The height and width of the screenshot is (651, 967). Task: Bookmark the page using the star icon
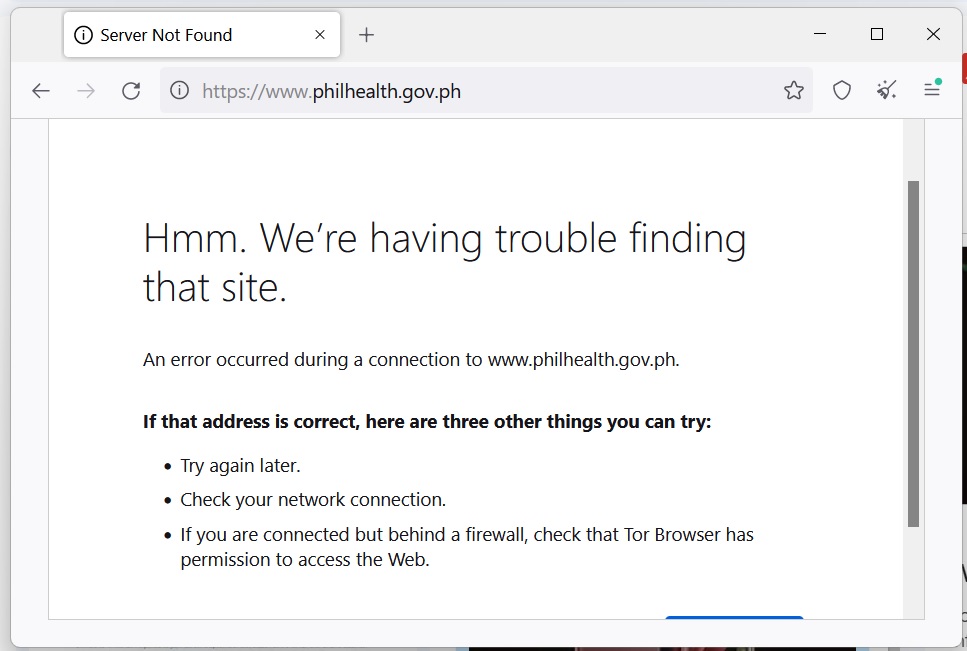pos(794,90)
